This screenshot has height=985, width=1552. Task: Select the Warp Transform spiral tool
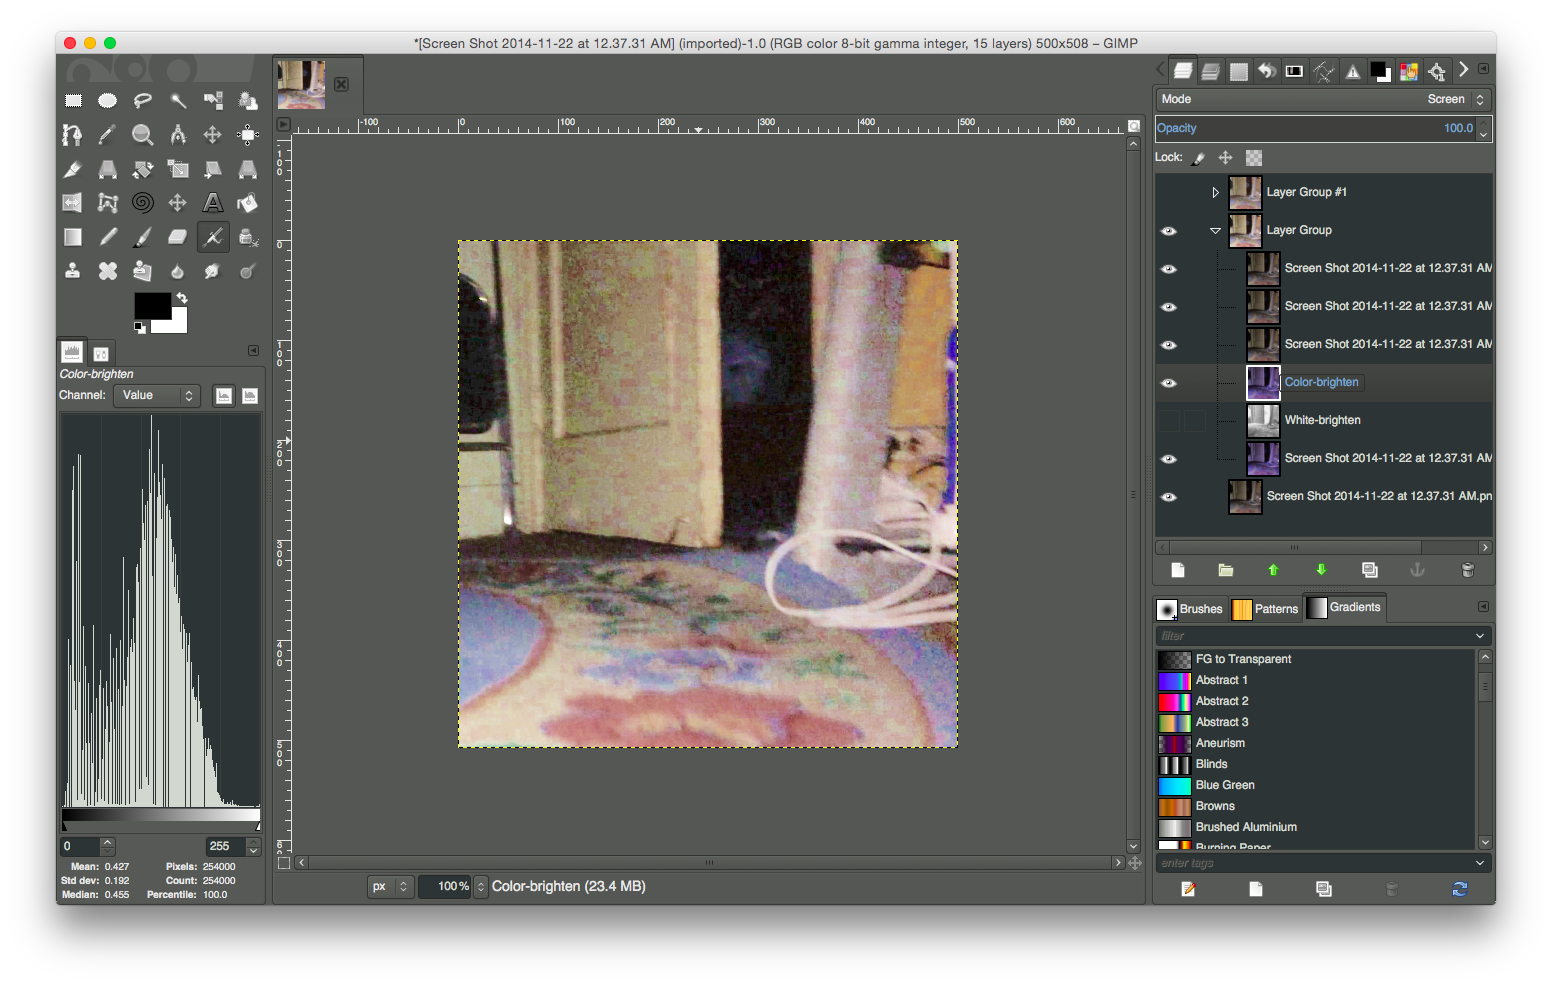click(x=143, y=203)
